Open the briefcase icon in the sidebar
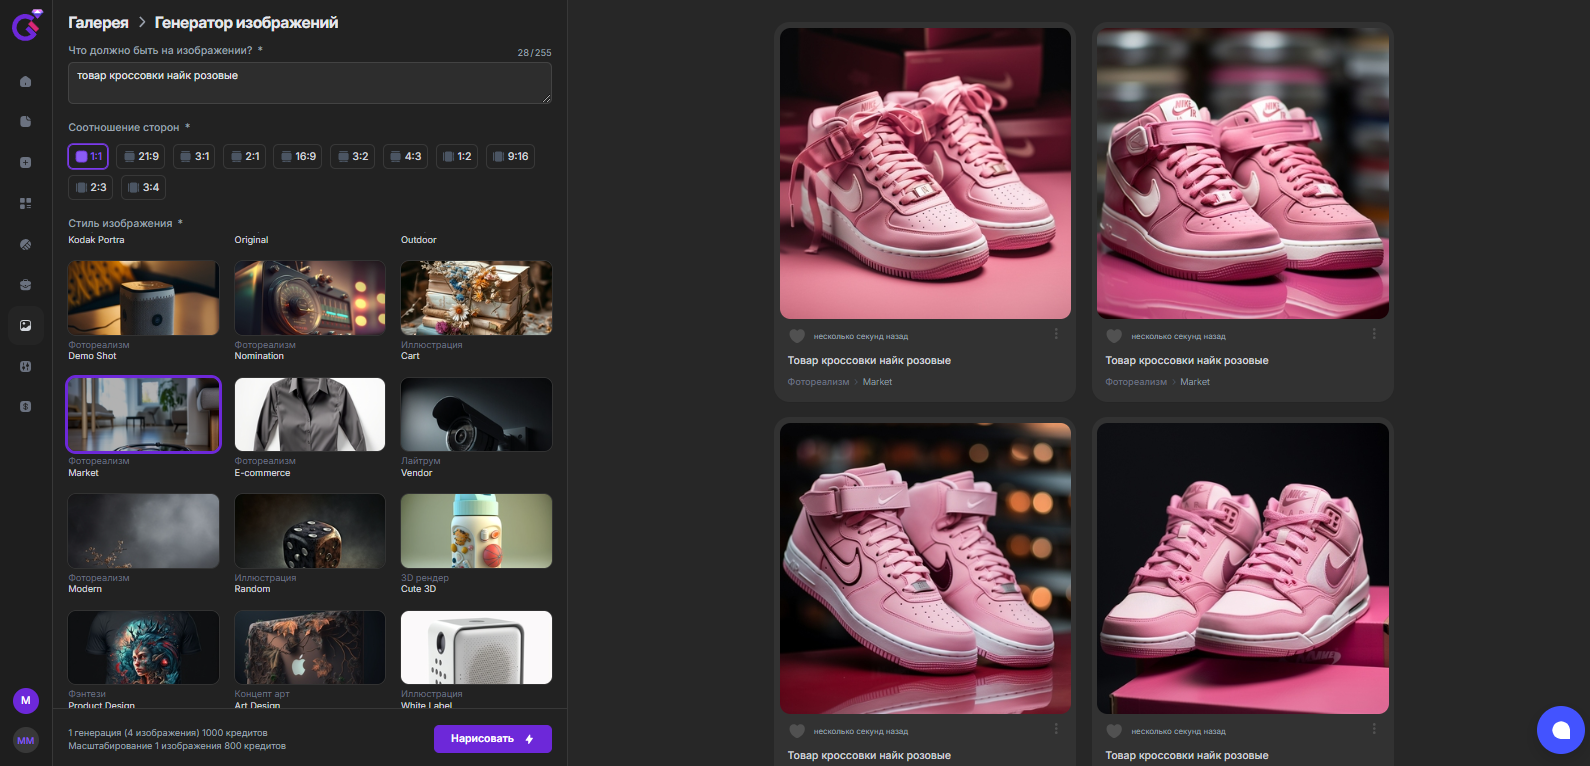 [x=26, y=285]
